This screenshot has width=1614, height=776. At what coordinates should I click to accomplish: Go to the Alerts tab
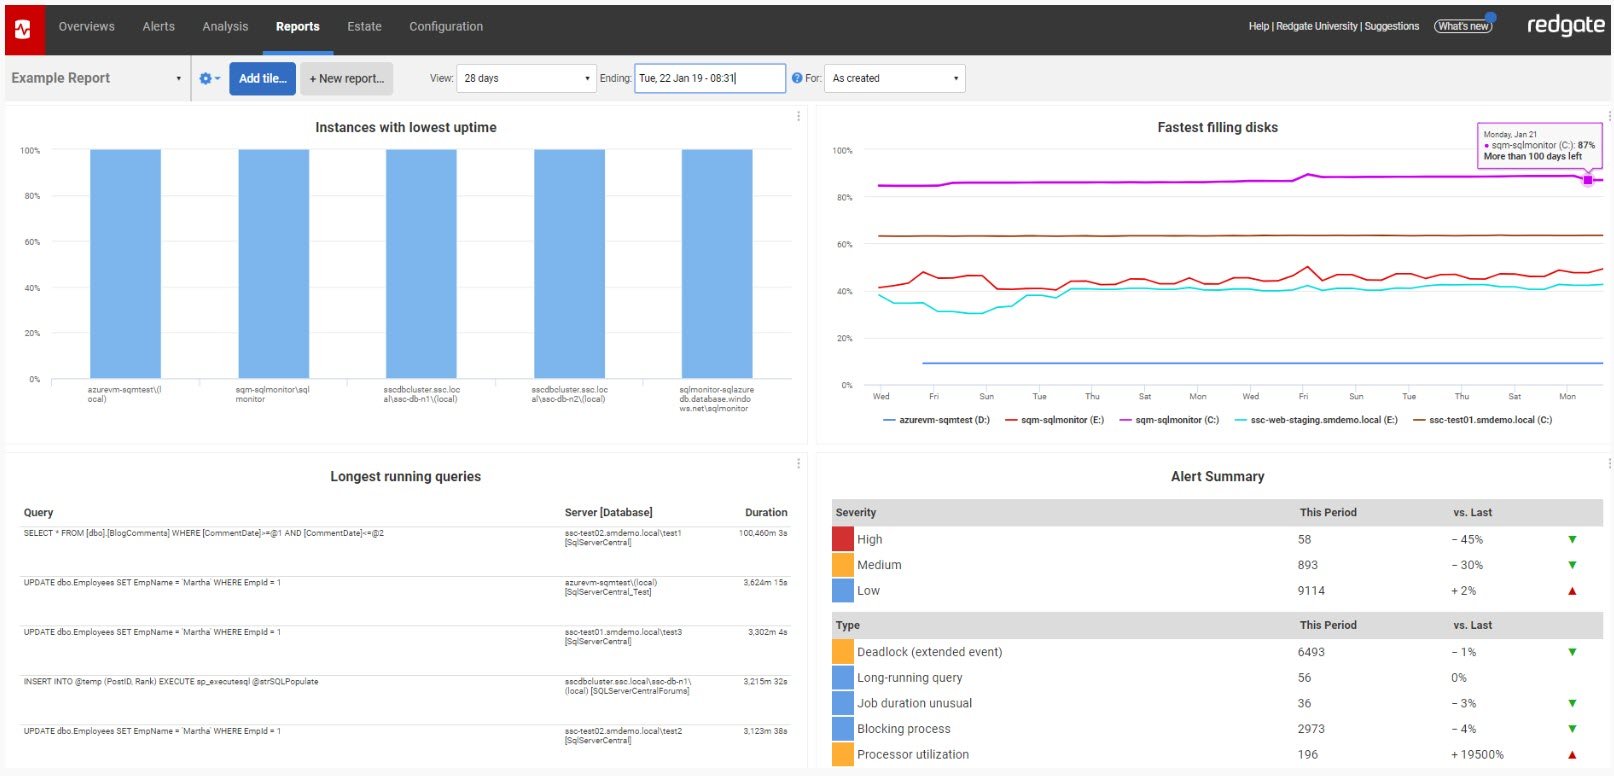(158, 27)
